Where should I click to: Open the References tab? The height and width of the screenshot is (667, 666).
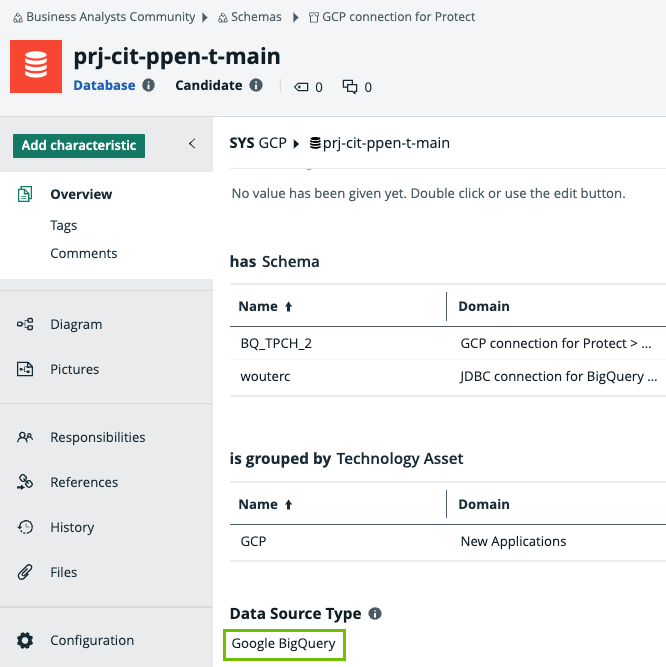click(84, 482)
